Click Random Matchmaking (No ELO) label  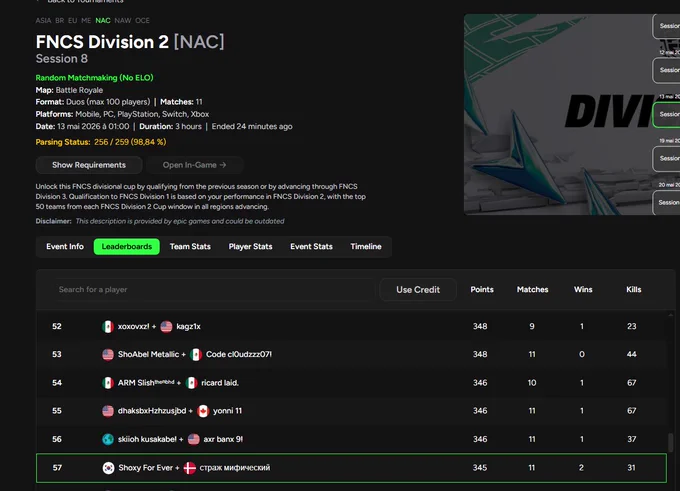click(x=95, y=78)
